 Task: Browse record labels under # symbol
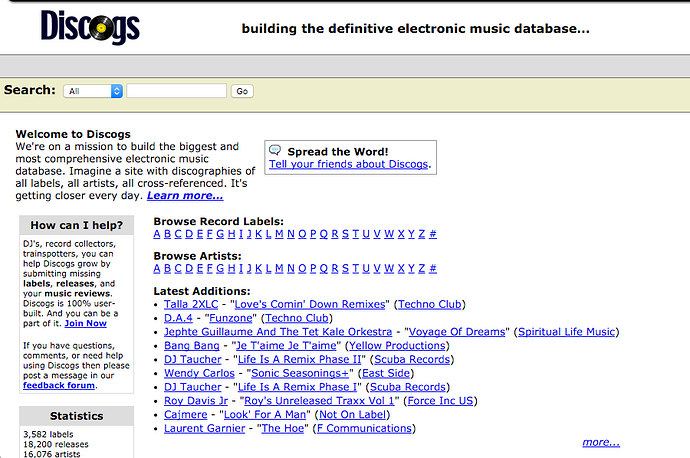click(433, 234)
